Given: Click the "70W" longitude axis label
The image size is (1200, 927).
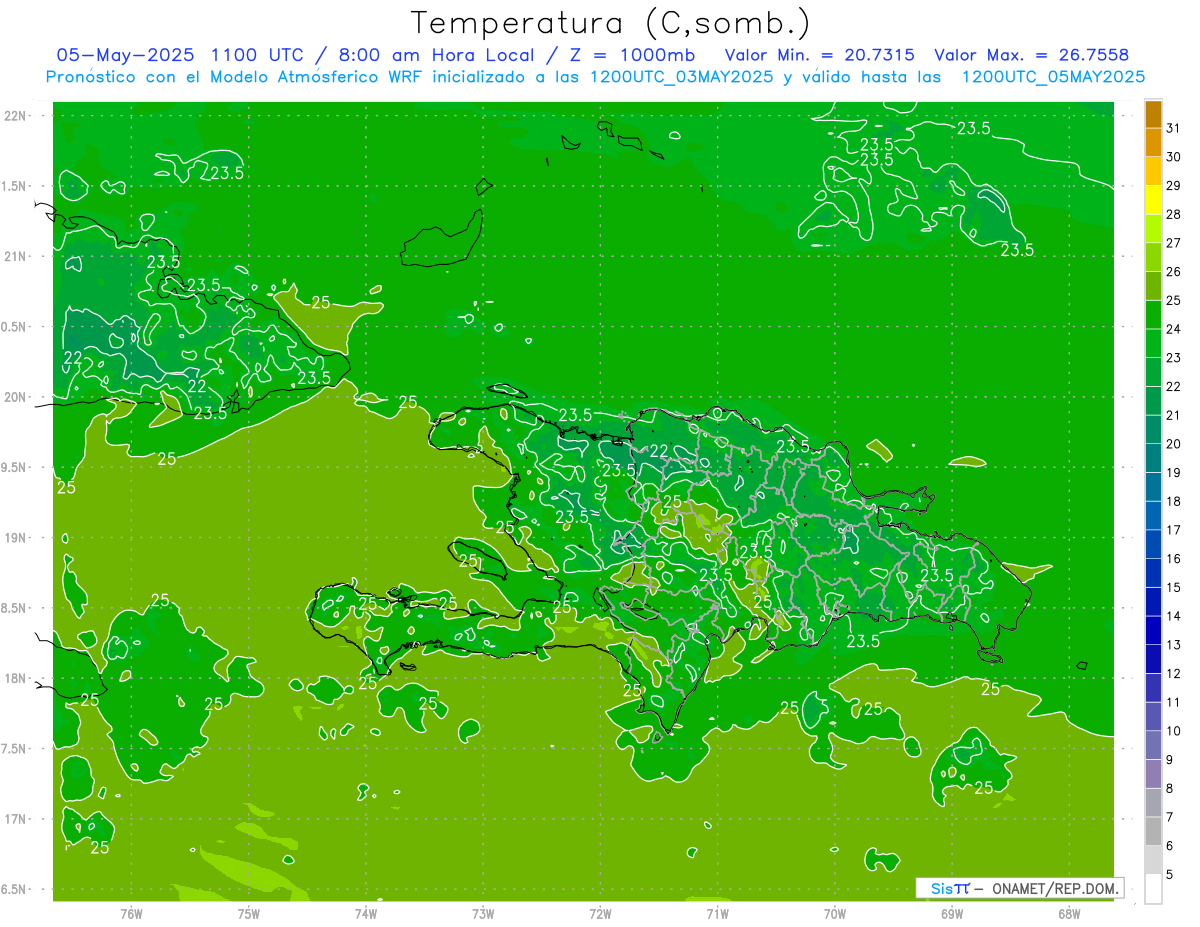Looking at the screenshot, I should 835,914.
